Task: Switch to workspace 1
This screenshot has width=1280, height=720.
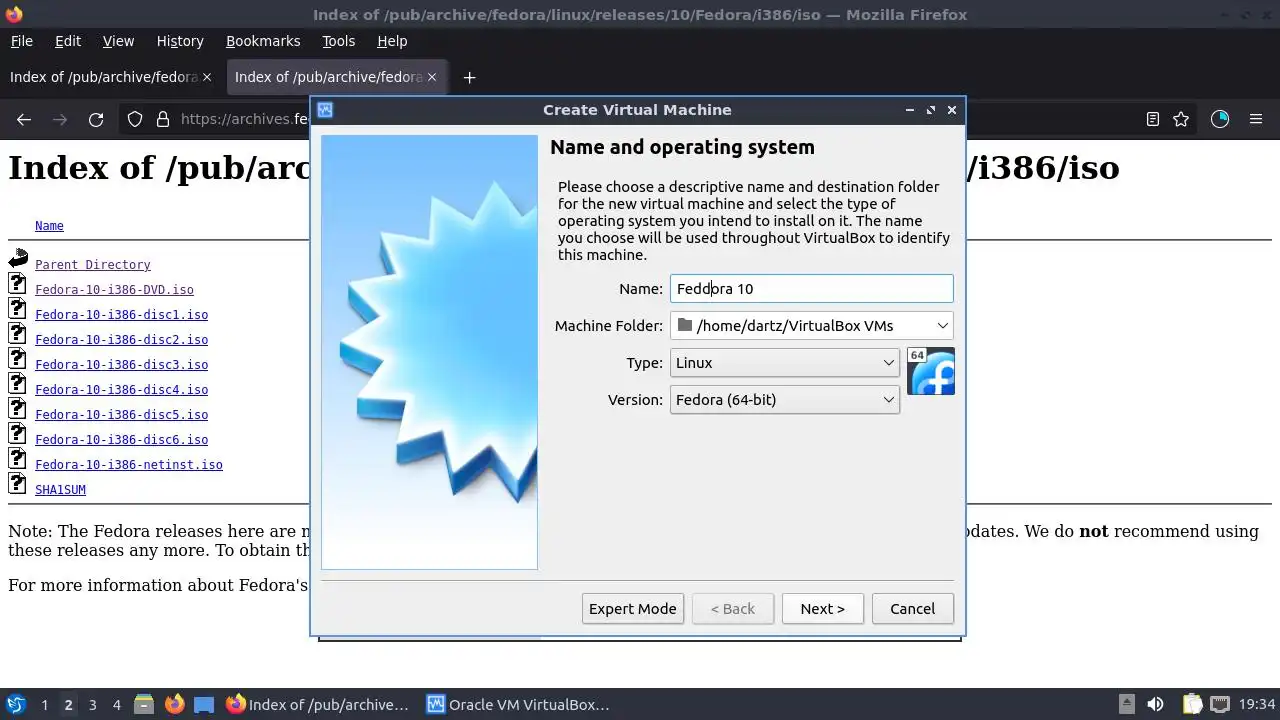Action: (x=44, y=705)
